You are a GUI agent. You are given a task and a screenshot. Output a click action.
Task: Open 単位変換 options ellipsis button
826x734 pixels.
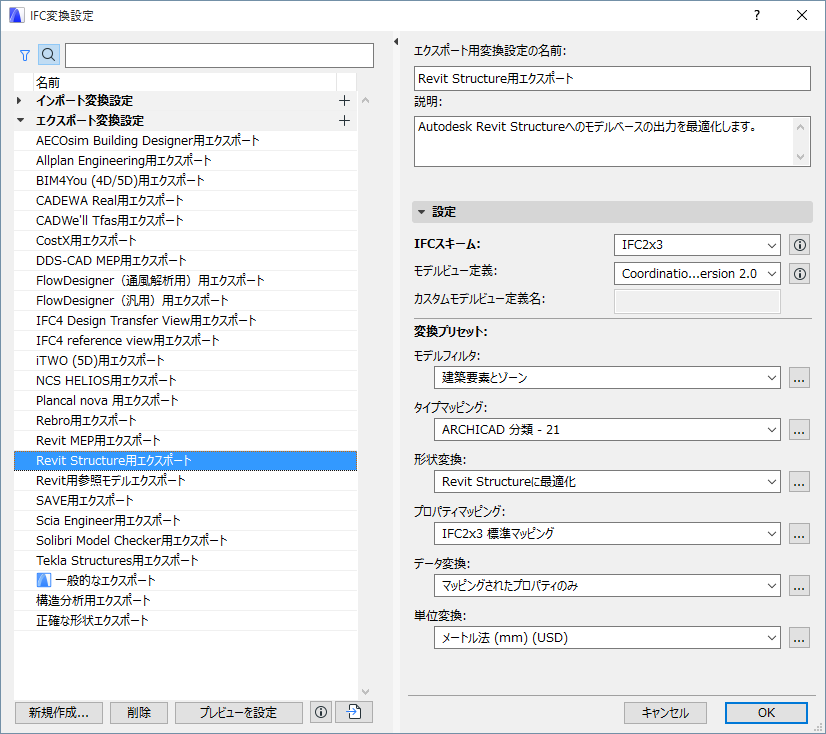coord(799,638)
